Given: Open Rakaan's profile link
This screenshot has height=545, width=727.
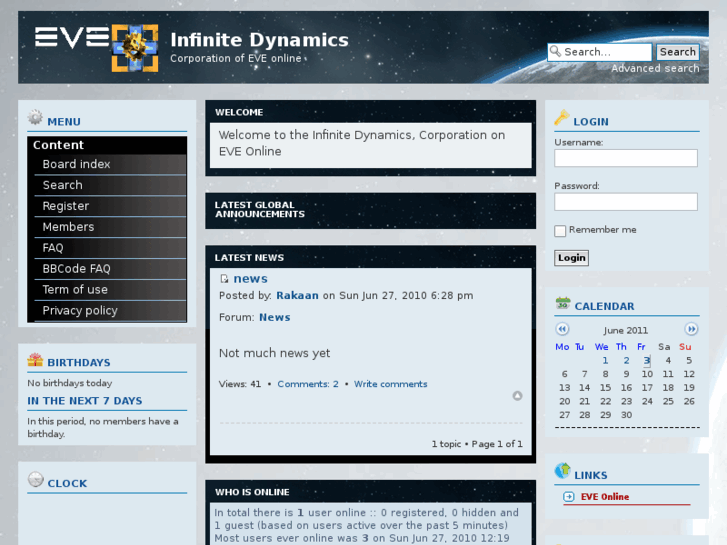Looking at the screenshot, I should [x=297, y=295].
